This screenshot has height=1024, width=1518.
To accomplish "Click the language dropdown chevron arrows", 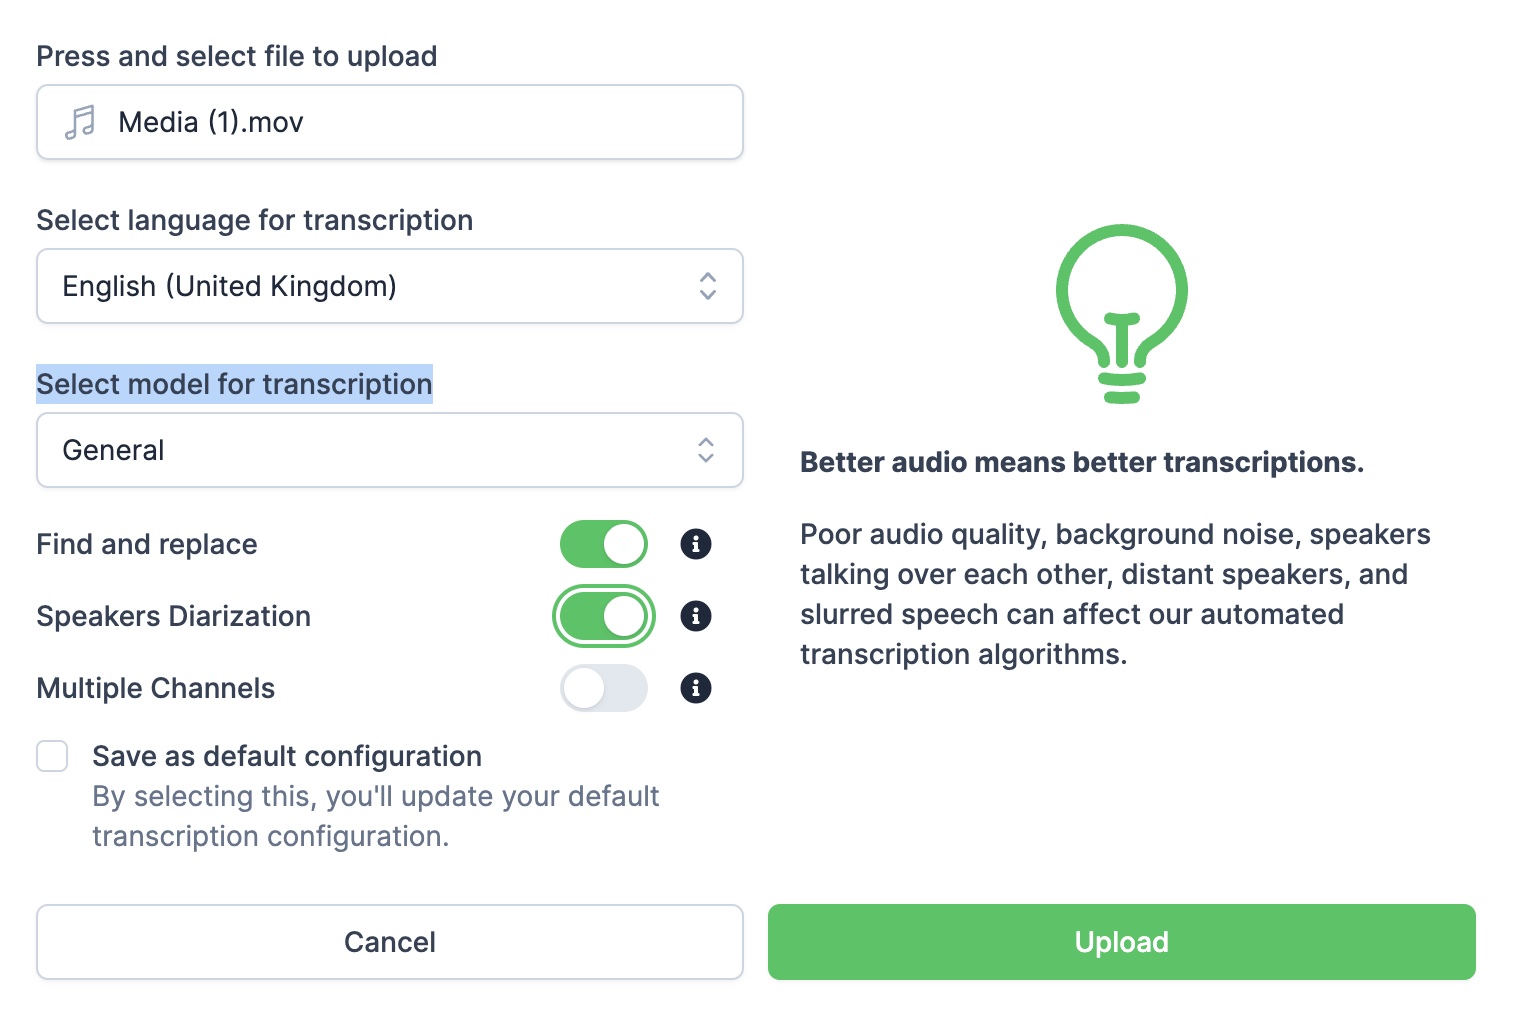I will pos(708,286).
